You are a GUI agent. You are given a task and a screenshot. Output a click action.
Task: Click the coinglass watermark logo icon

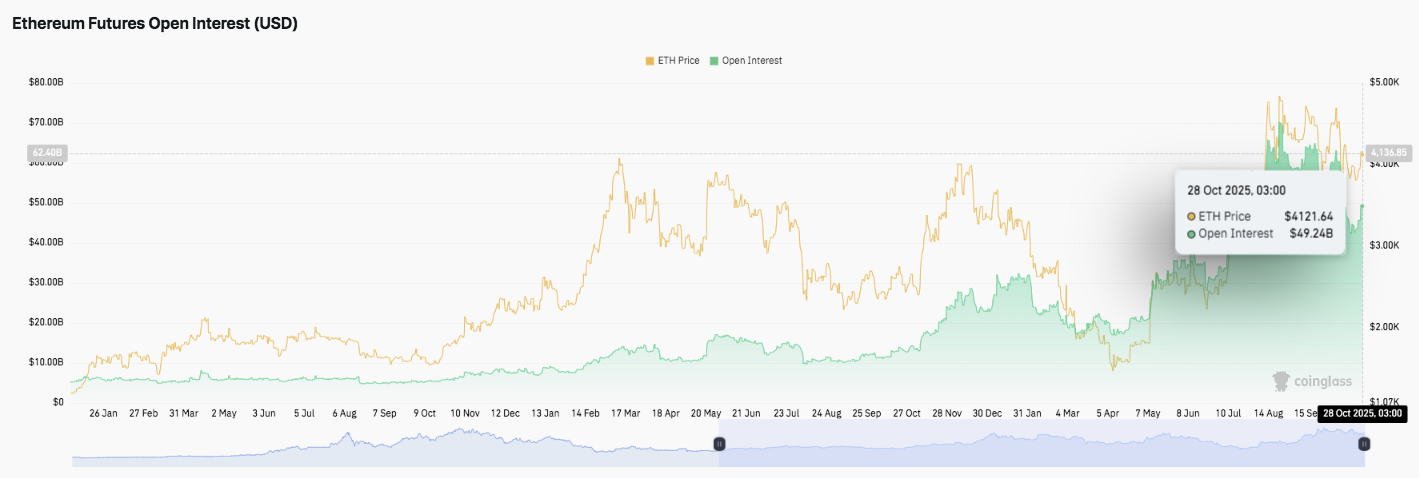1280,380
